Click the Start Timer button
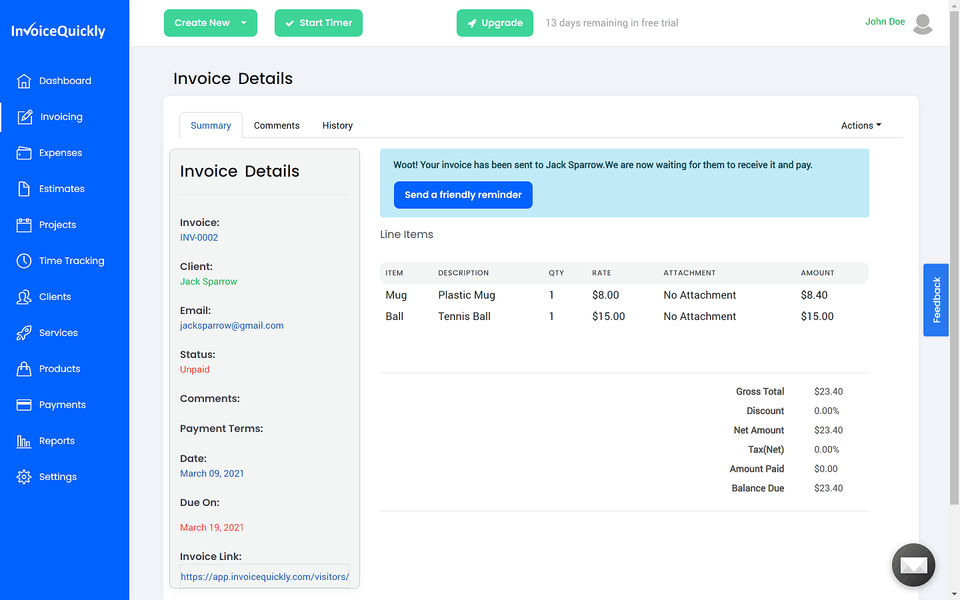 (318, 23)
